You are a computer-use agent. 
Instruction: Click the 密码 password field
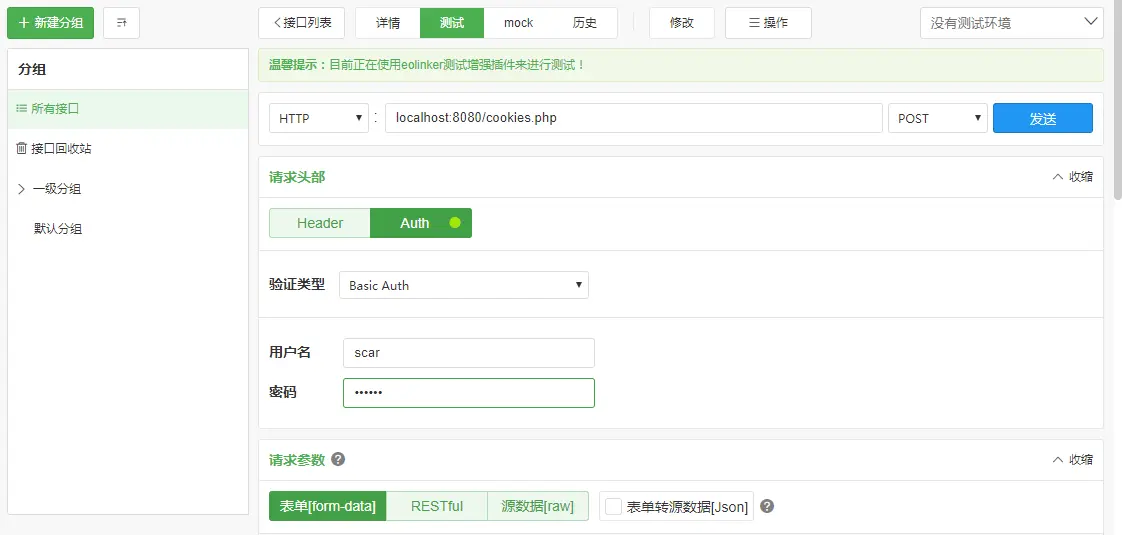469,393
